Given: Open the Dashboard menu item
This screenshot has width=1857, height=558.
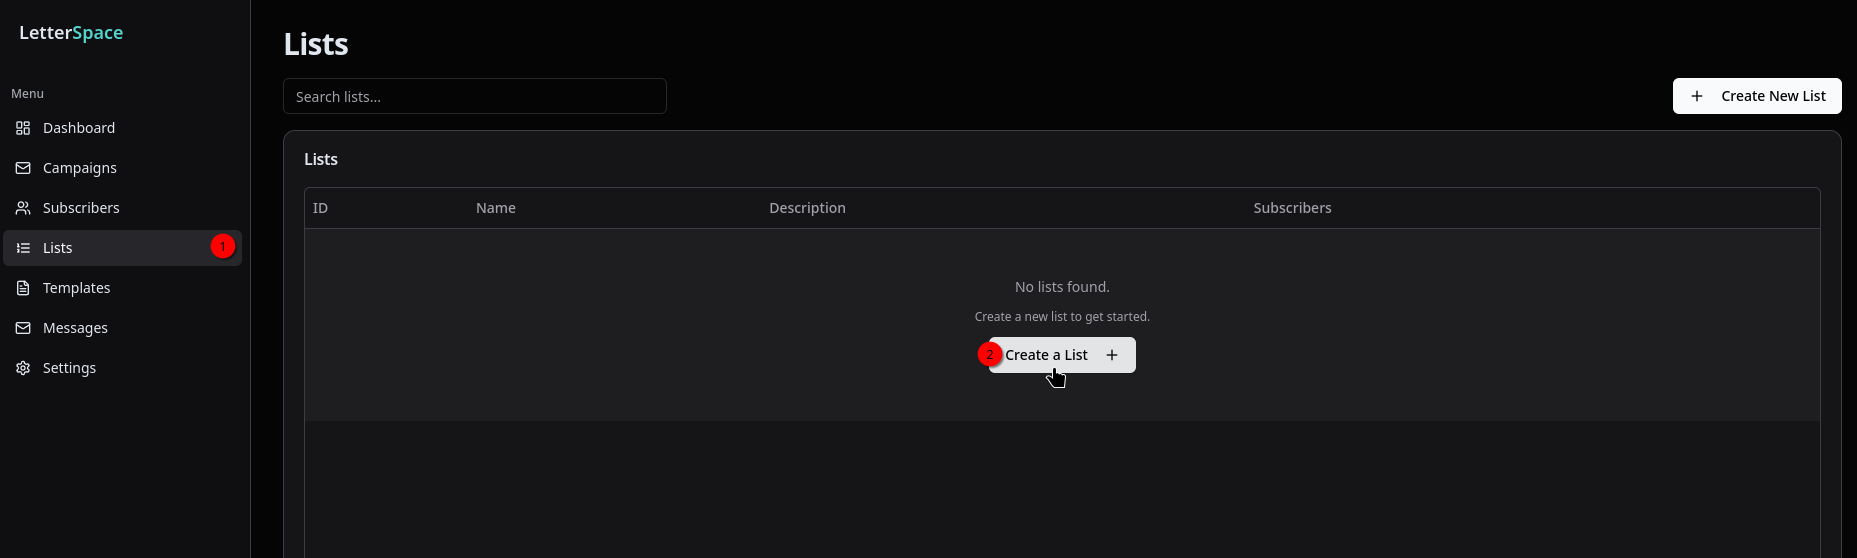Looking at the screenshot, I should [122, 128].
